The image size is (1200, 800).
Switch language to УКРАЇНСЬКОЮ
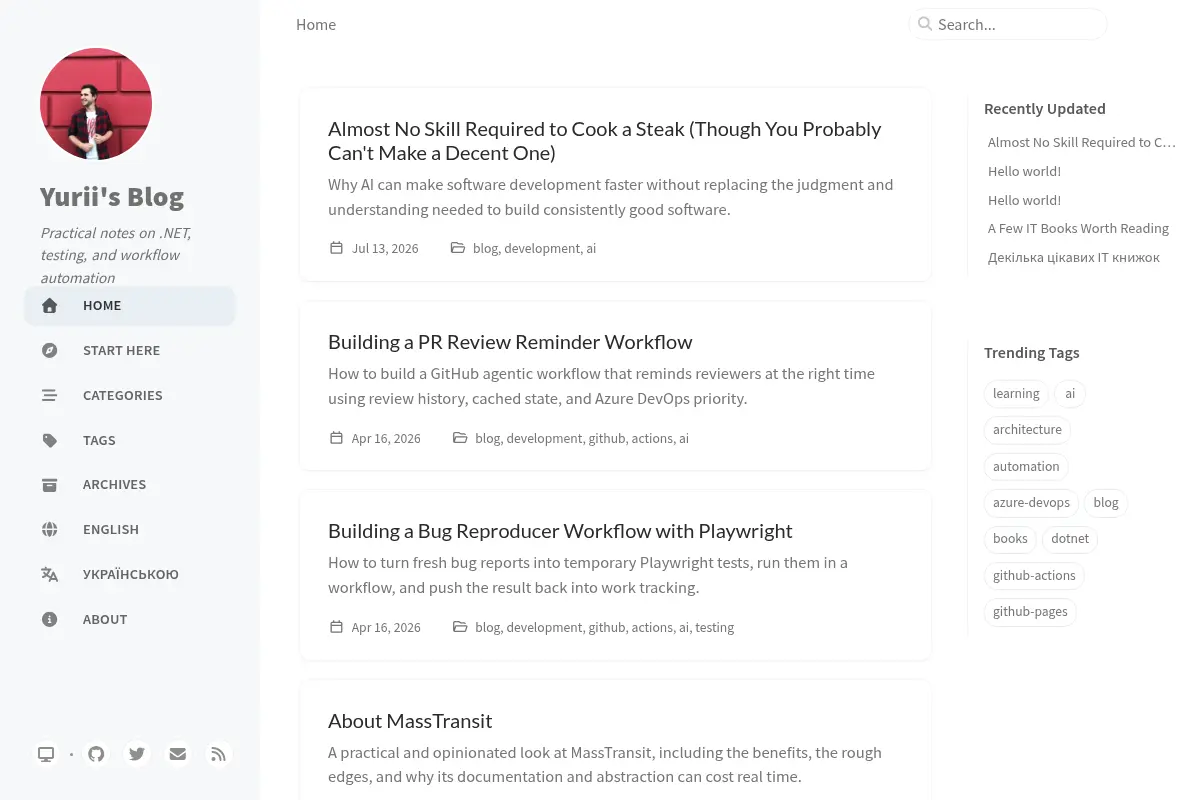130,574
